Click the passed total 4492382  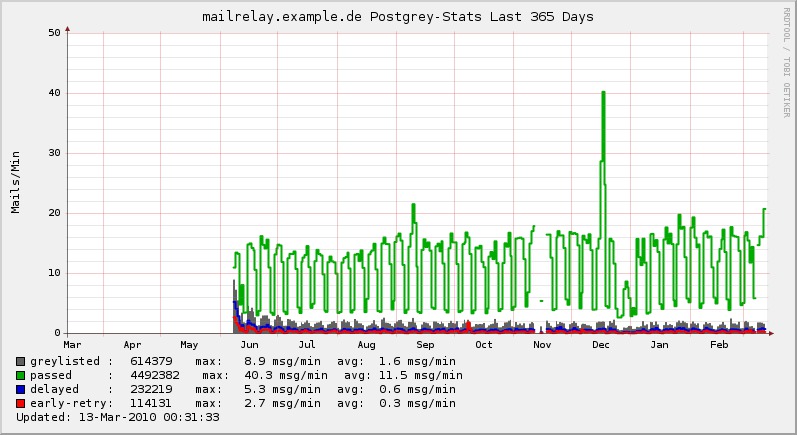coord(155,376)
